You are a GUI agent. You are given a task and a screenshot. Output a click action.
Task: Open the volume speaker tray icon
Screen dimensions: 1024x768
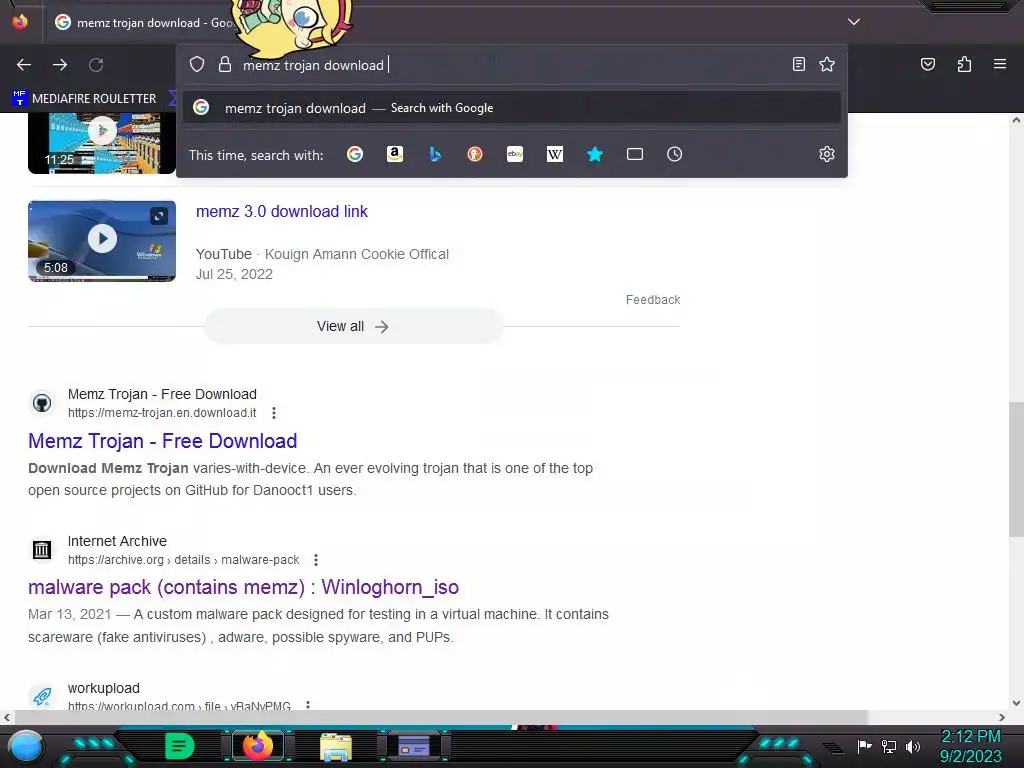tap(912, 746)
